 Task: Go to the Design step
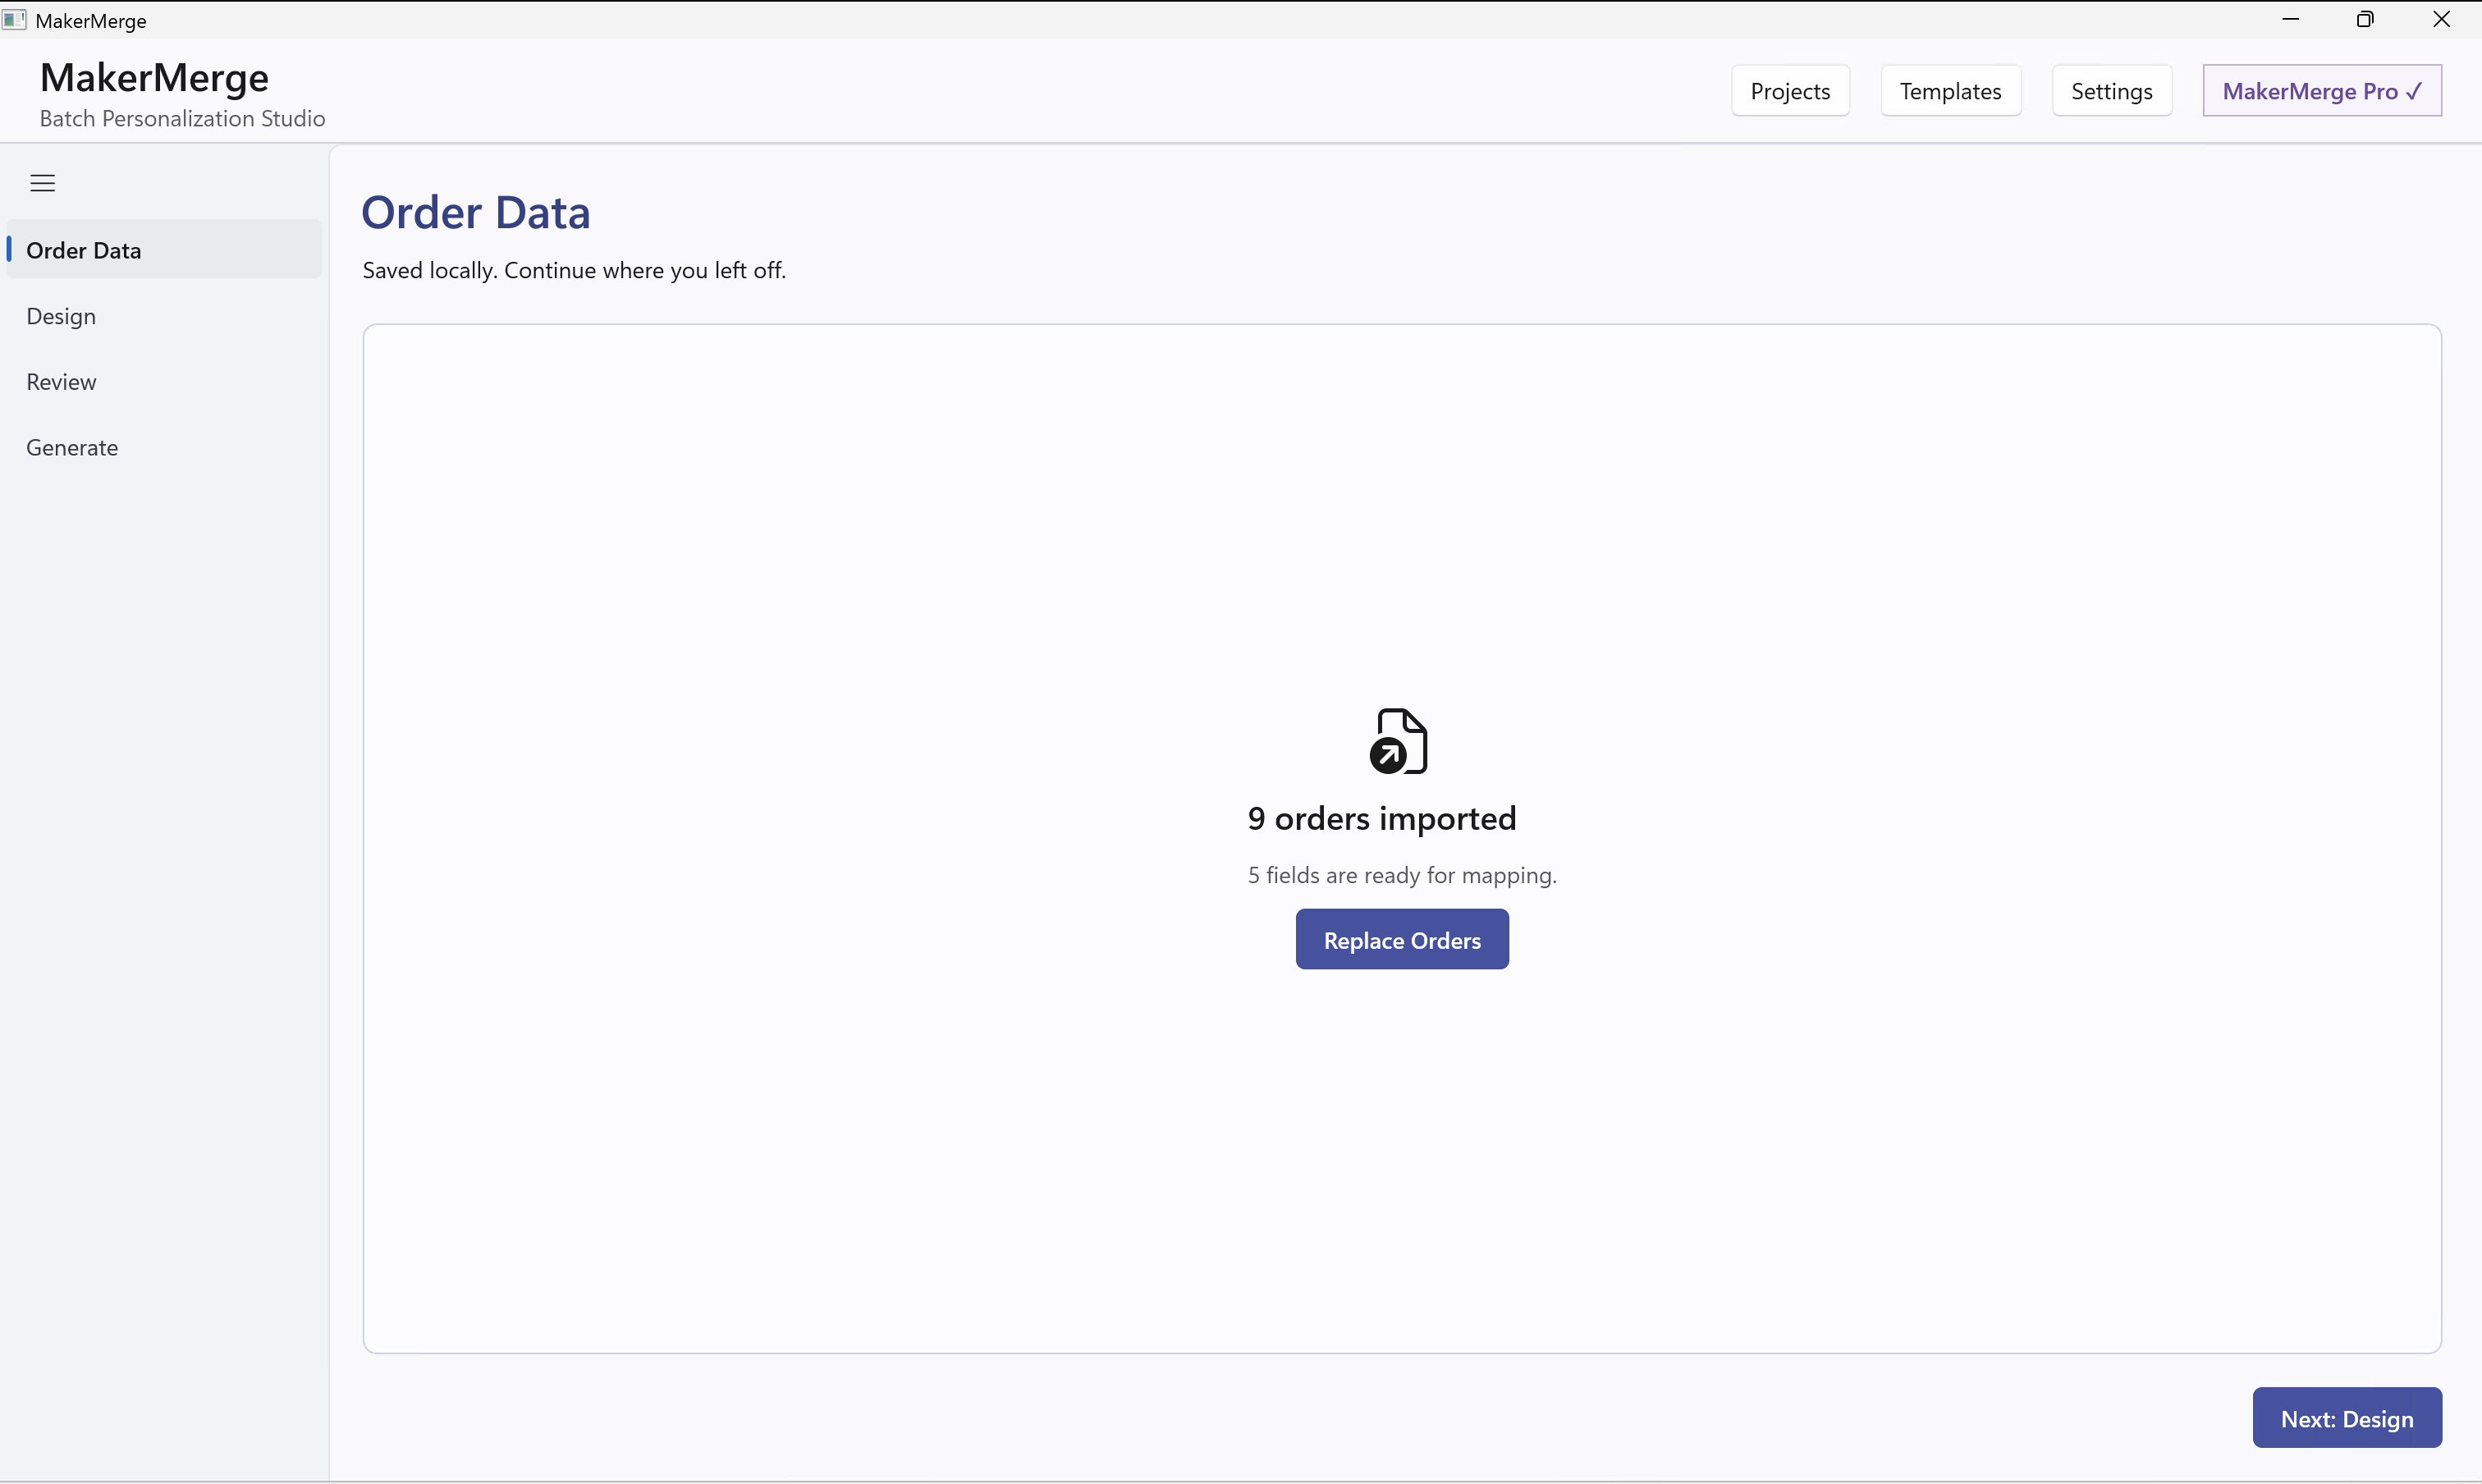164,316
